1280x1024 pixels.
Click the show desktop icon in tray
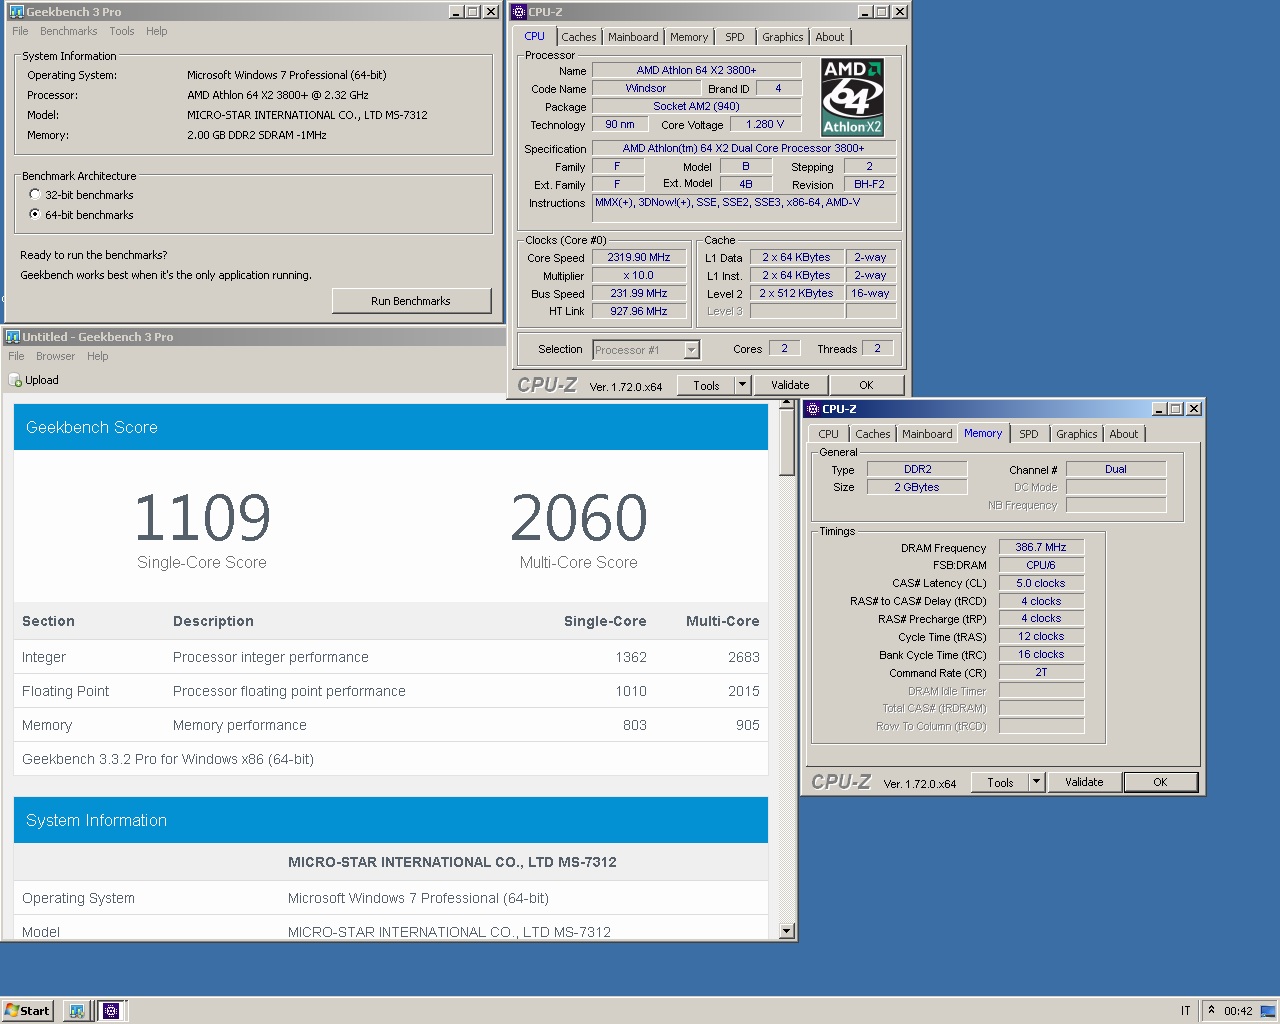(x=1266, y=1010)
